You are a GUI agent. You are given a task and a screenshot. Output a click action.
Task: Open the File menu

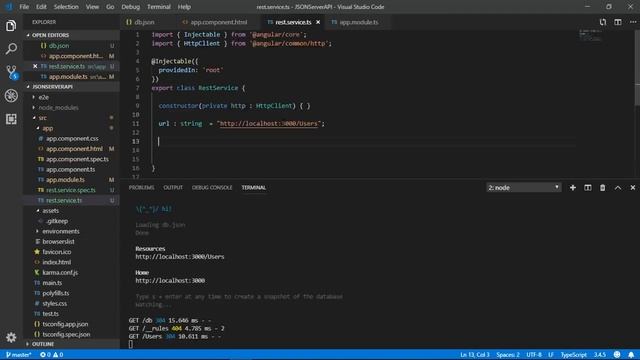tap(24, 7)
